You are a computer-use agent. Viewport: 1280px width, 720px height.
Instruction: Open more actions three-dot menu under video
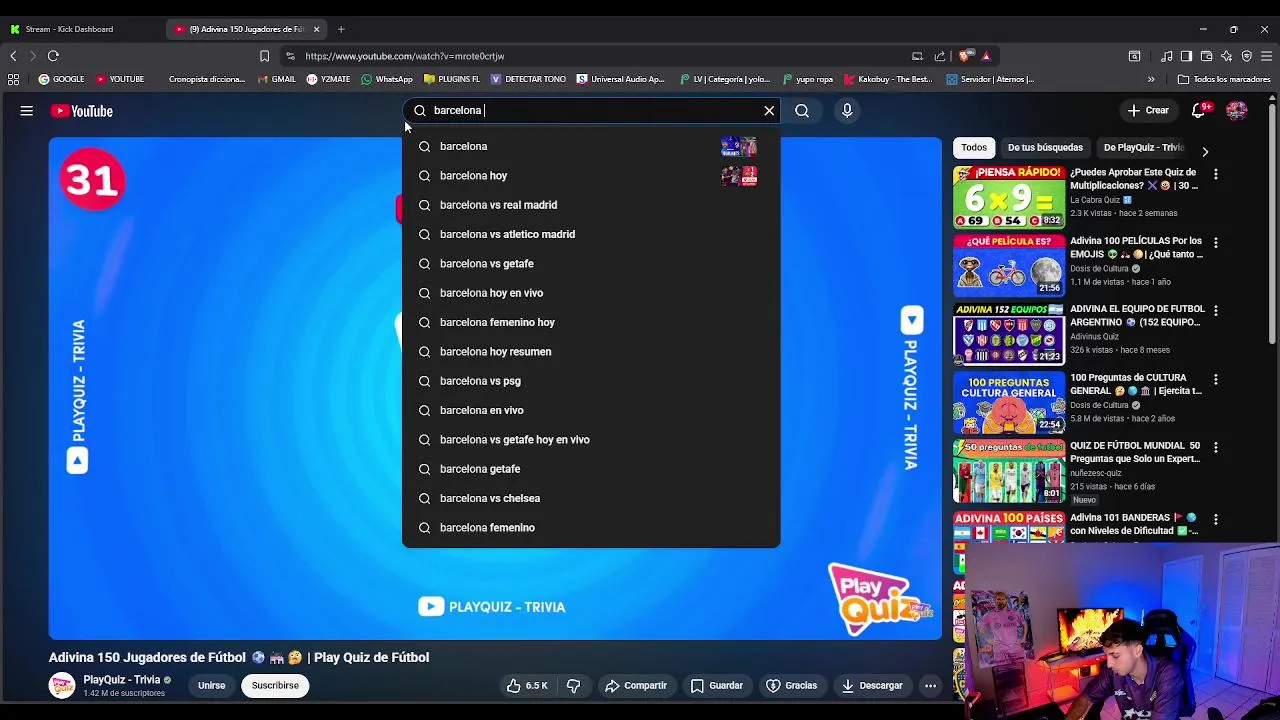tap(930, 686)
